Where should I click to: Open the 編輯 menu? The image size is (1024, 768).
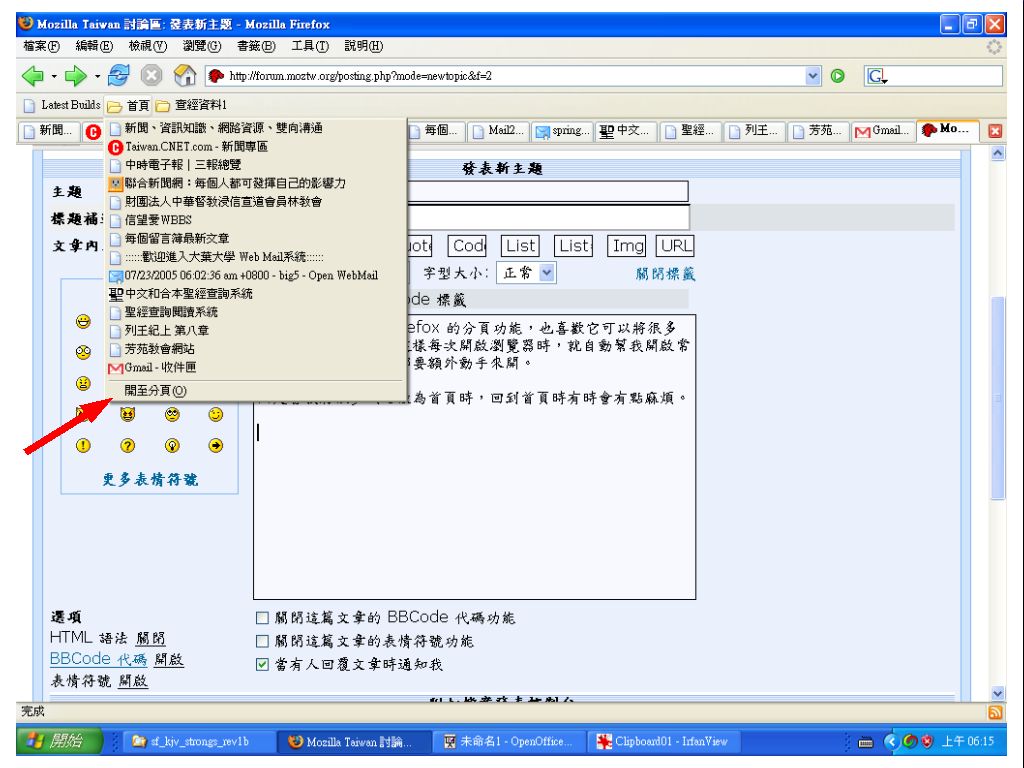click(x=94, y=46)
